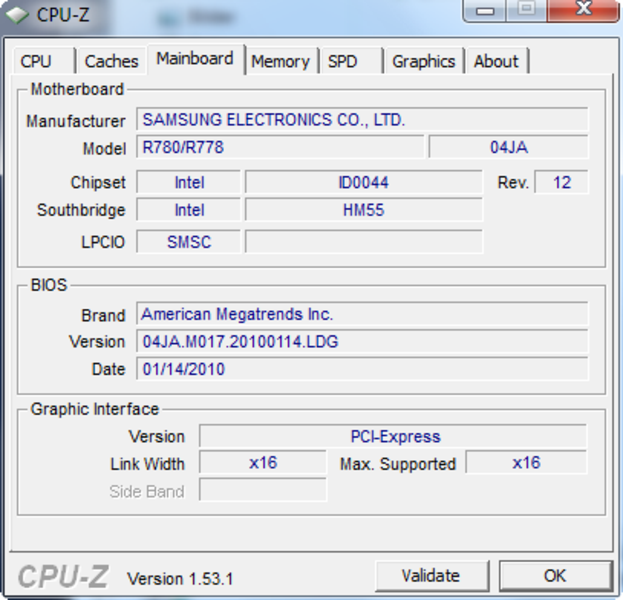Click the empty LPCIO model field

pos(364,241)
